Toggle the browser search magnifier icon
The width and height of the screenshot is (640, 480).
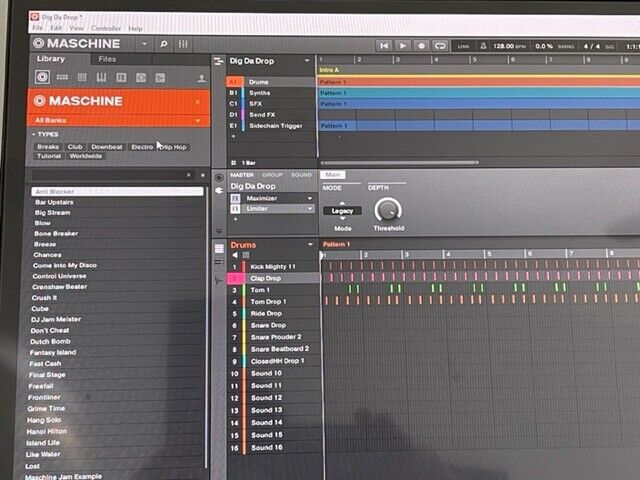point(164,44)
